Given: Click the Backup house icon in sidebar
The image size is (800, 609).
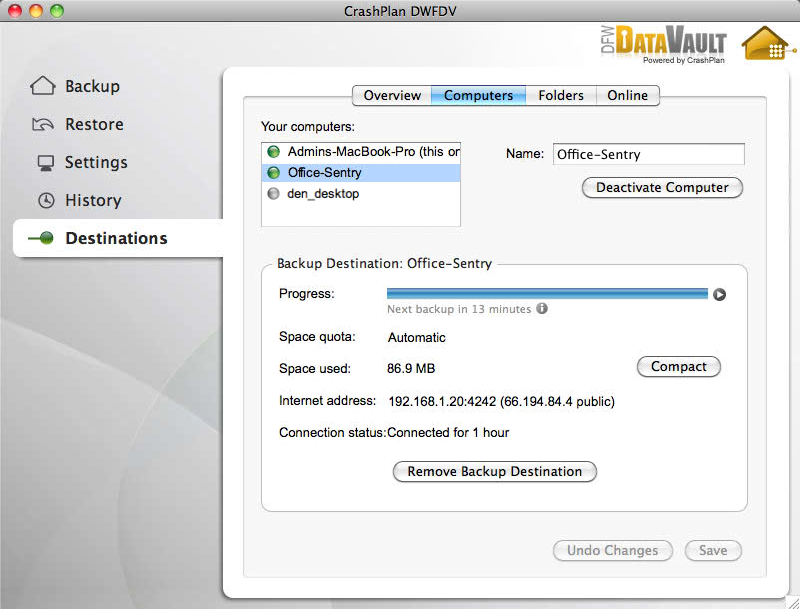Looking at the screenshot, I should coord(43,86).
